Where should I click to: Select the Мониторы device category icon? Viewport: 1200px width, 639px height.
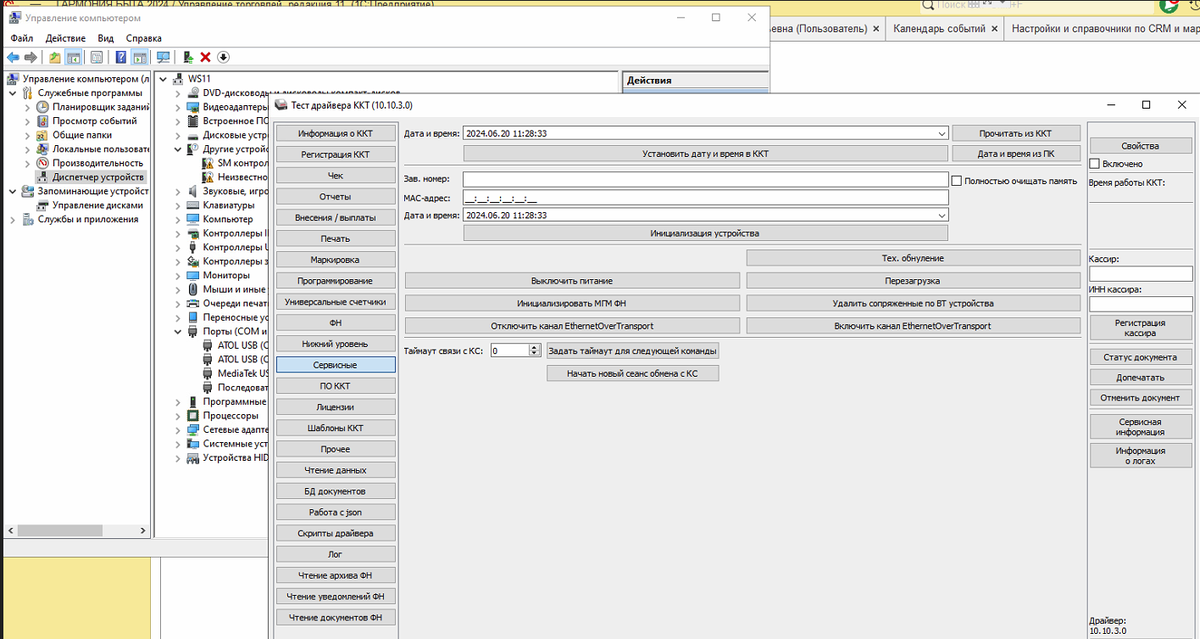click(x=193, y=275)
